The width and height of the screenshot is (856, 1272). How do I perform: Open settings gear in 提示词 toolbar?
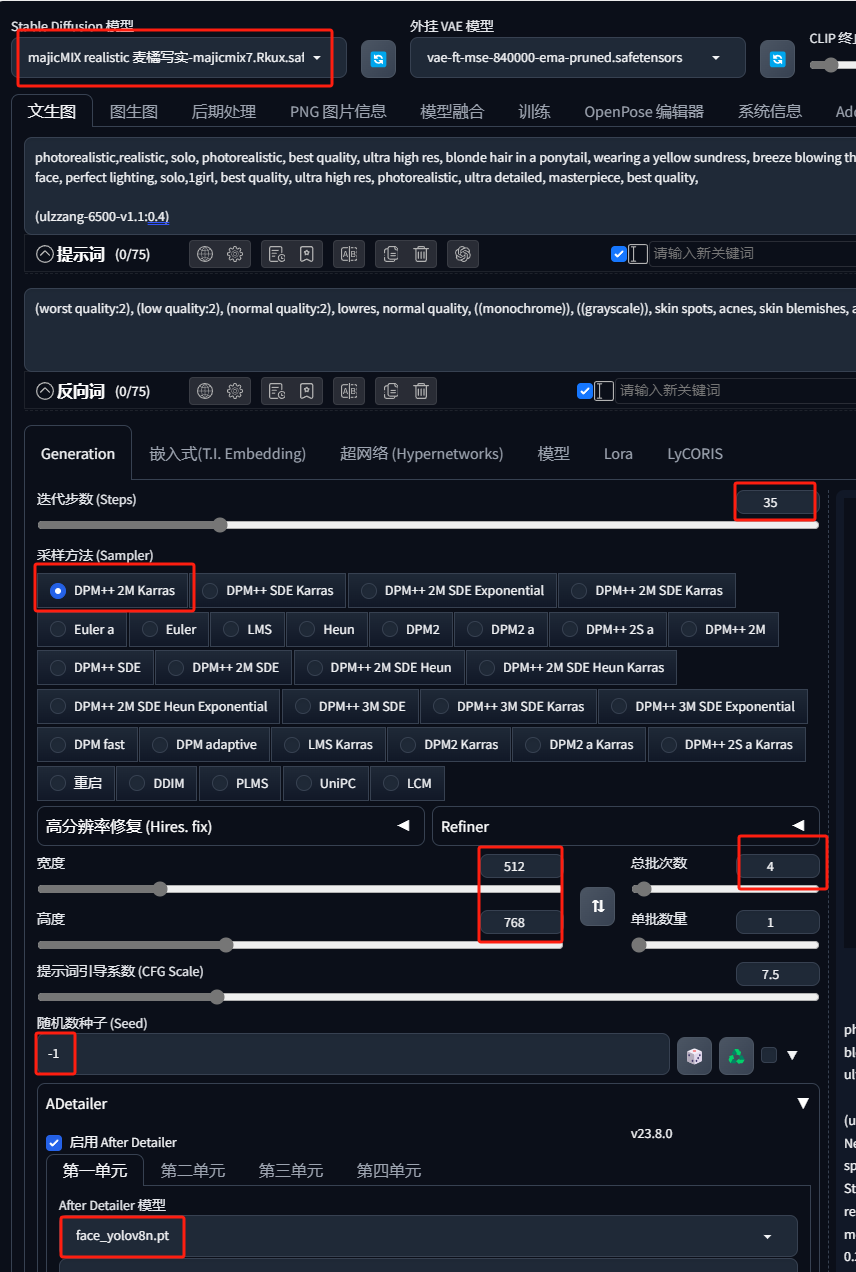coord(235,254)
